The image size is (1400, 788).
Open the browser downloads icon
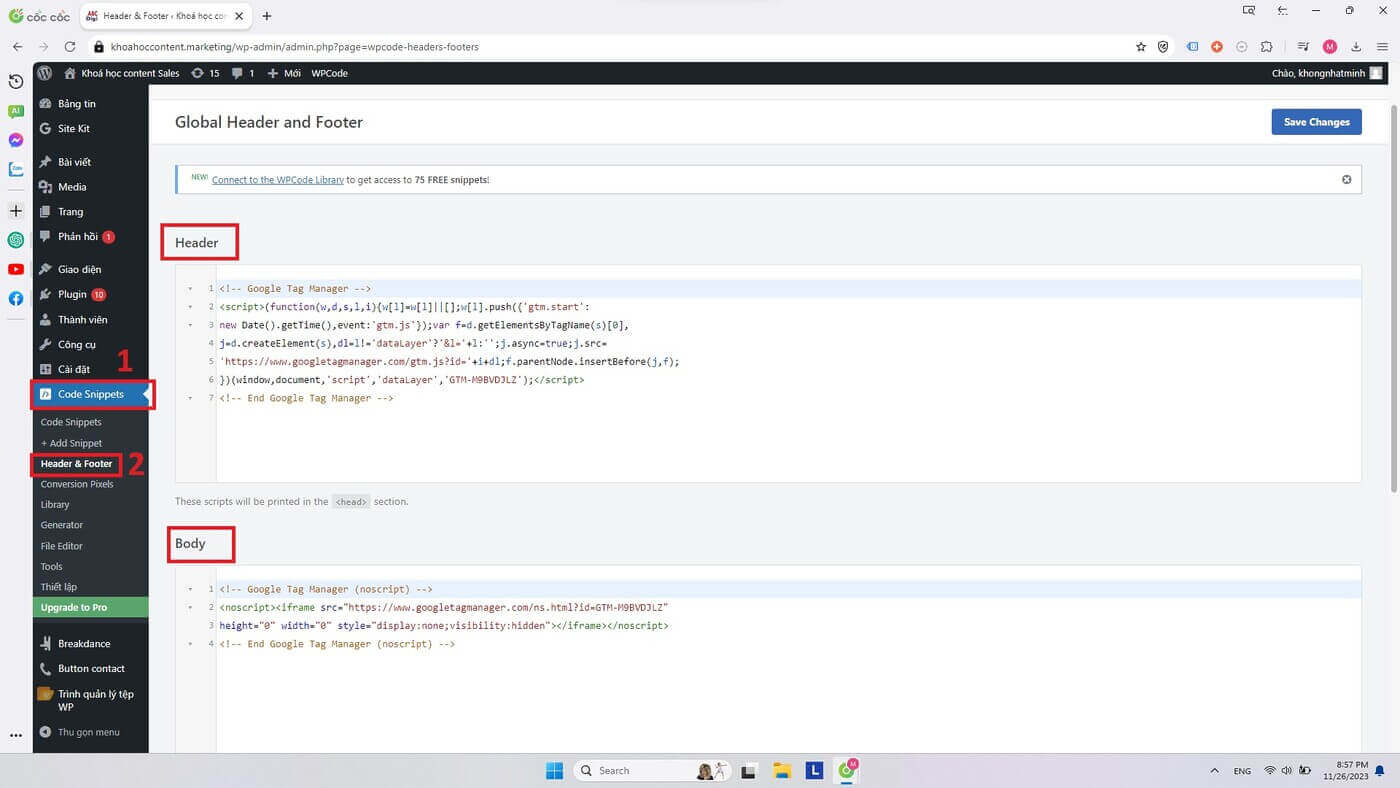pos(1356,47)
